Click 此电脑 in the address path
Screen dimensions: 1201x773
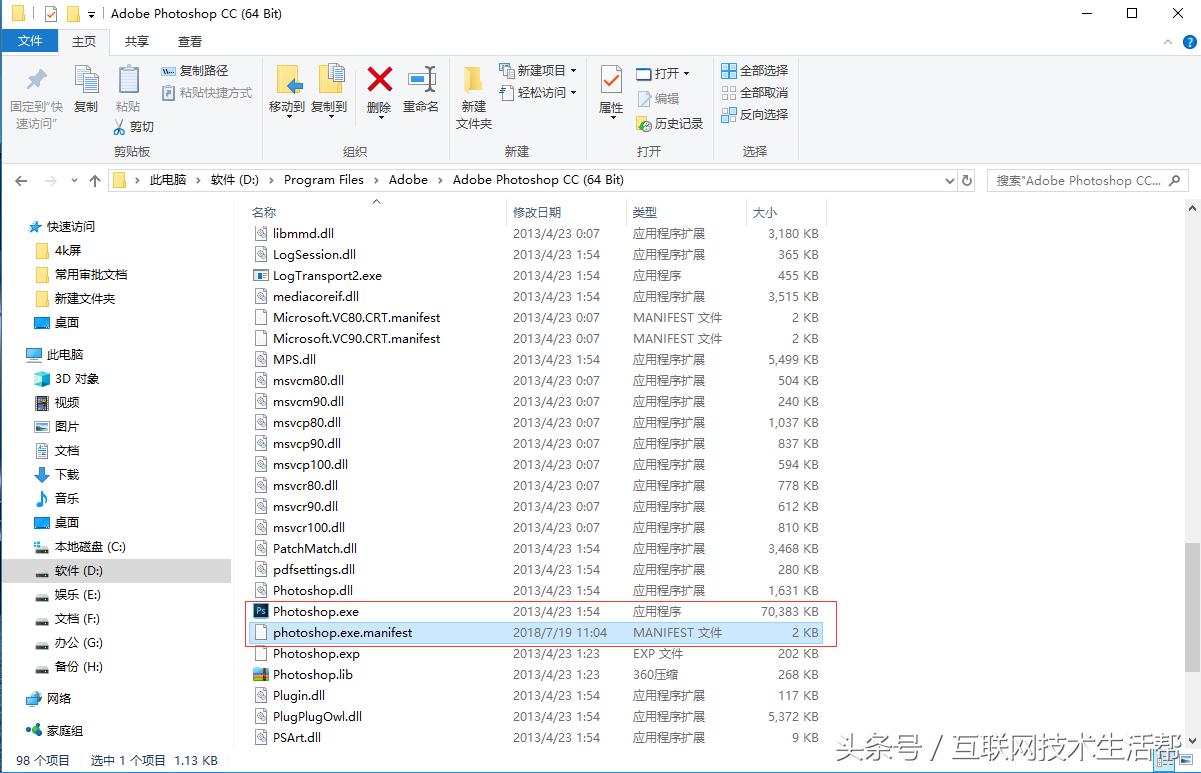coord(168,180)
